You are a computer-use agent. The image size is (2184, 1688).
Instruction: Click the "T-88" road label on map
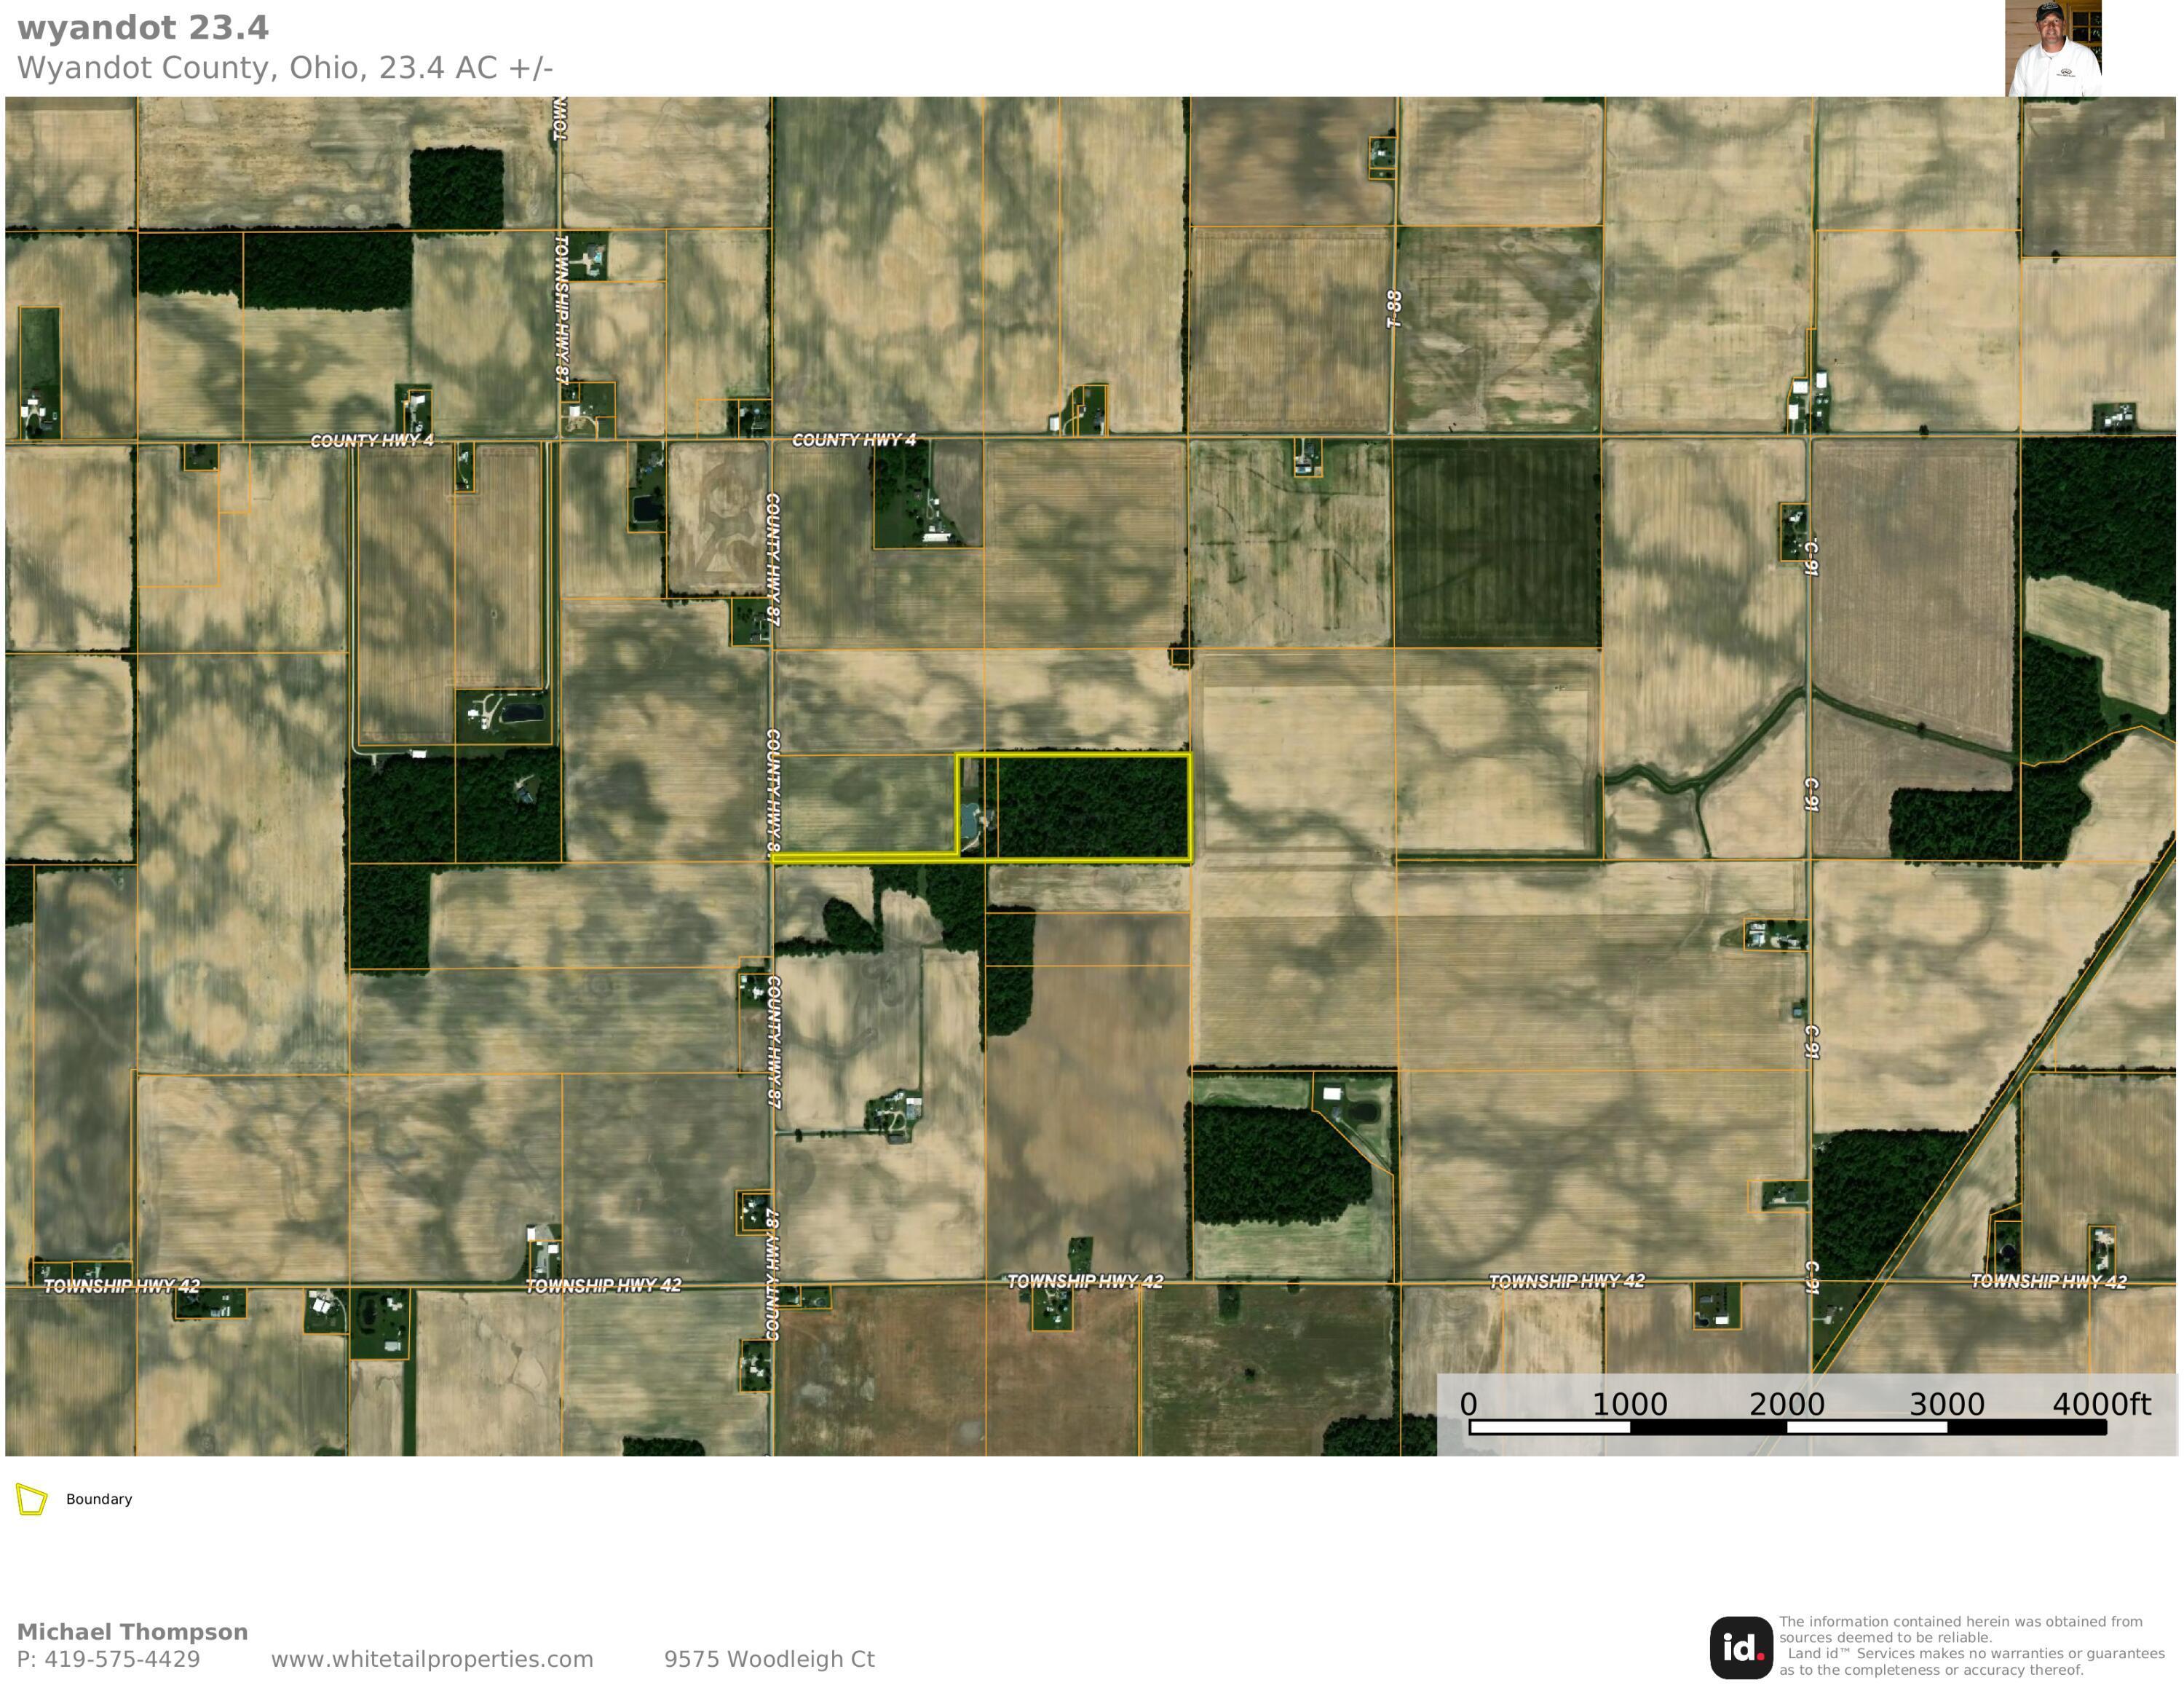click(x=1394, y=309)
